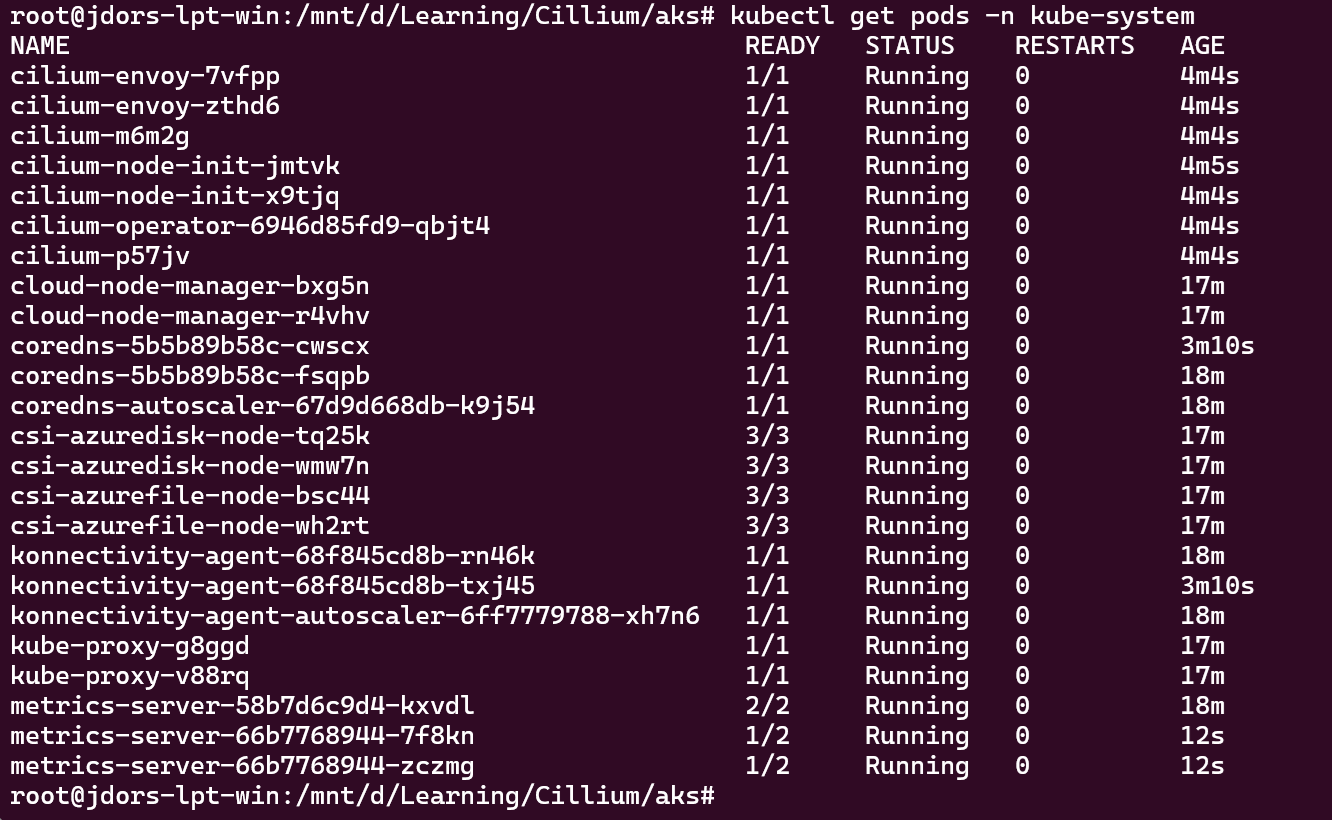Click the metrics-server-58b7d6c9d4-kxvdl pod name

pyautogui.click(x=242, y=706)
